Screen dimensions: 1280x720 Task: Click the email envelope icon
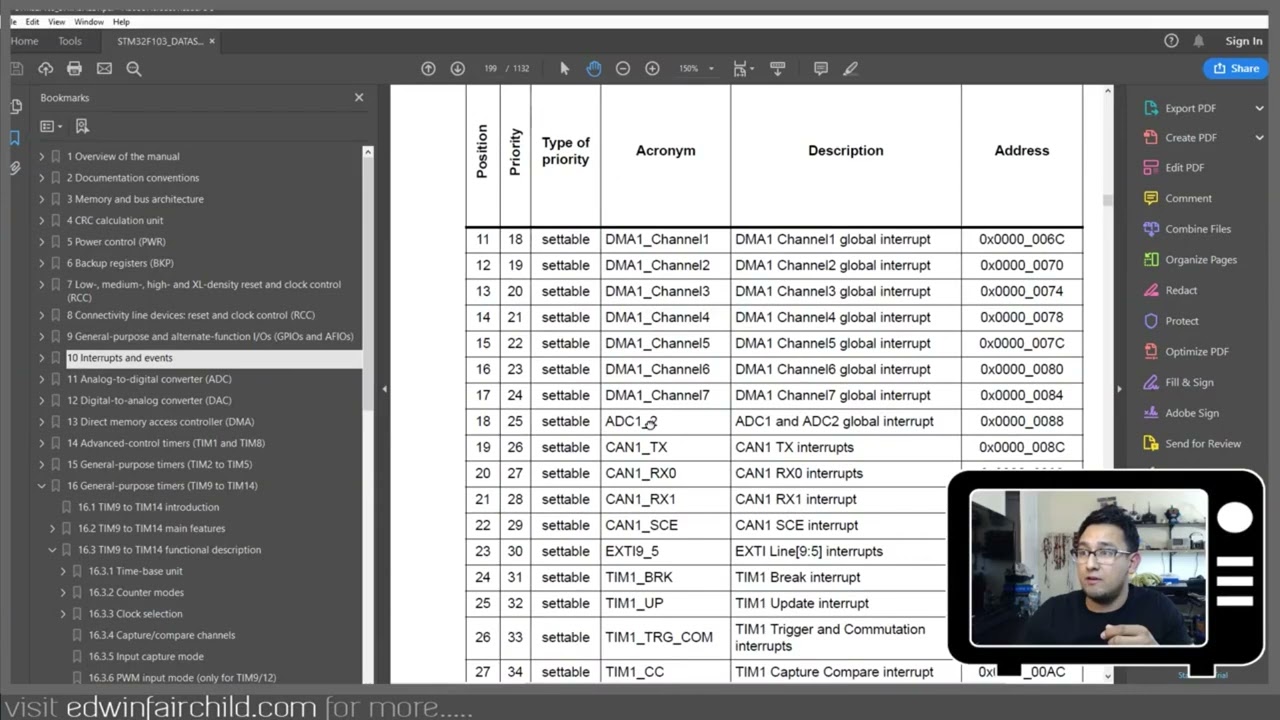click(x=104, y=68)
